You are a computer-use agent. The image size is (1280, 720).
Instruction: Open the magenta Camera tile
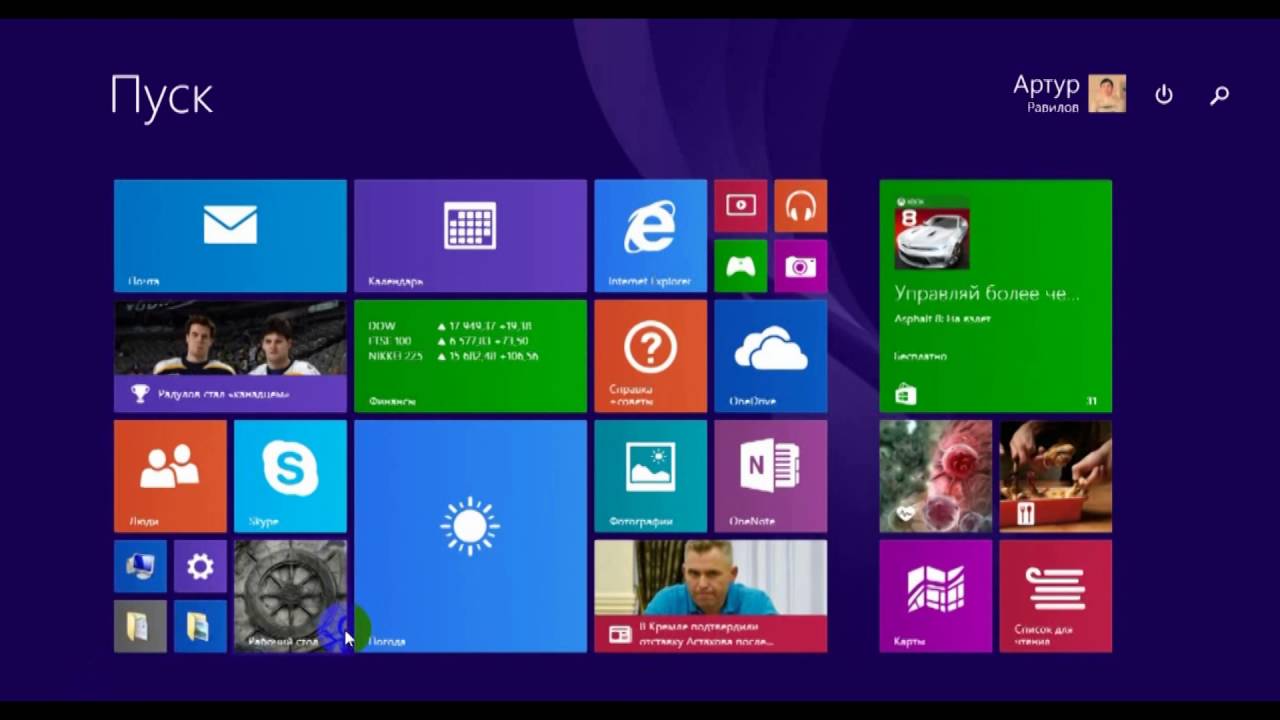800,266
